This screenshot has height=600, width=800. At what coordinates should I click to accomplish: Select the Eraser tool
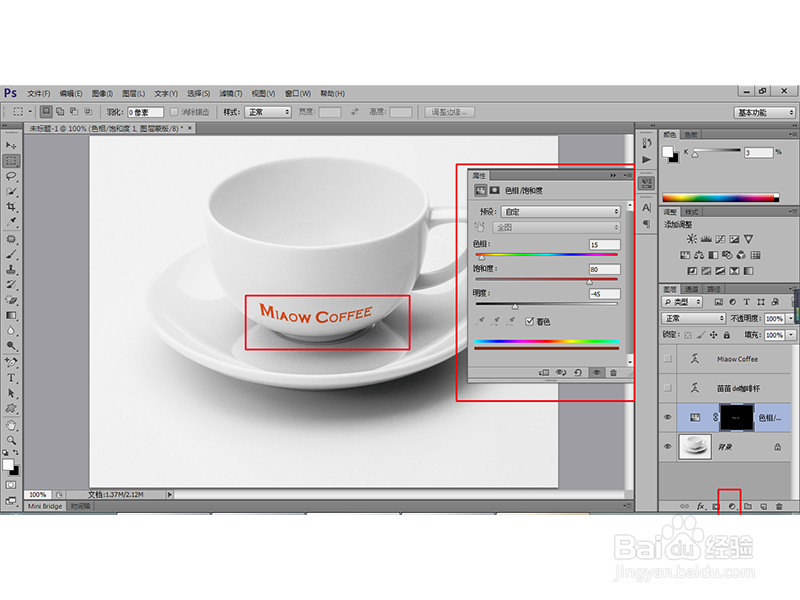click(x=11, y=300)
